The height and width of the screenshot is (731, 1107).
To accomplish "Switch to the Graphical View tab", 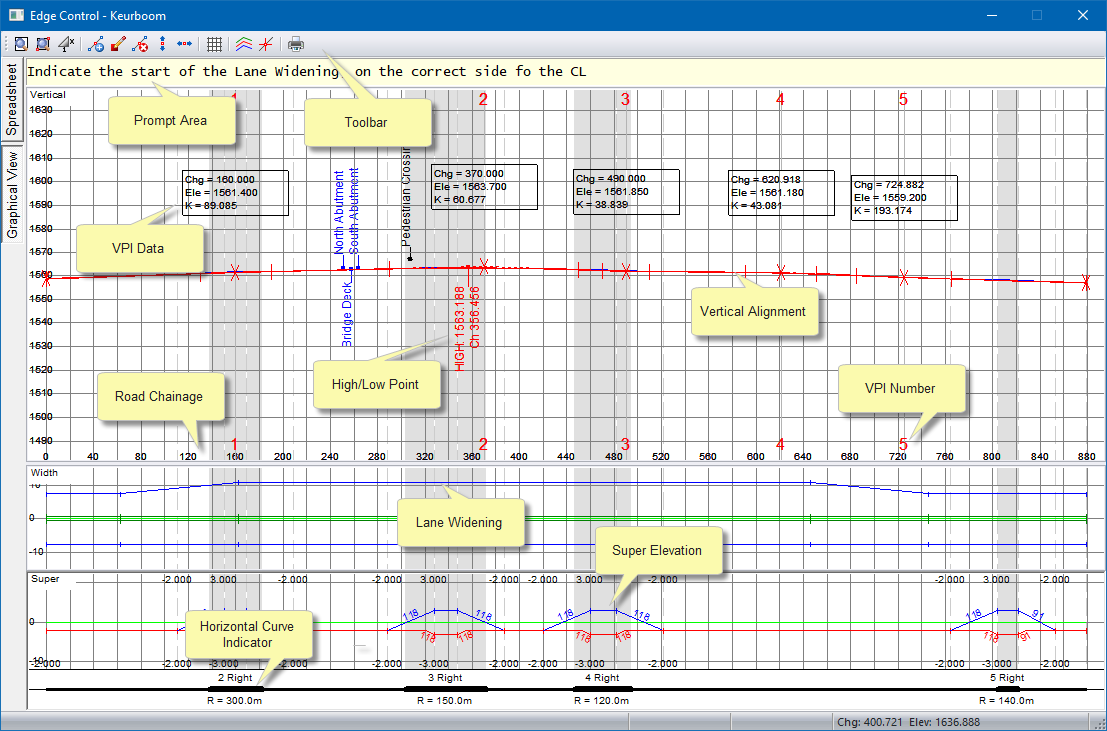I will click(12, 194).
